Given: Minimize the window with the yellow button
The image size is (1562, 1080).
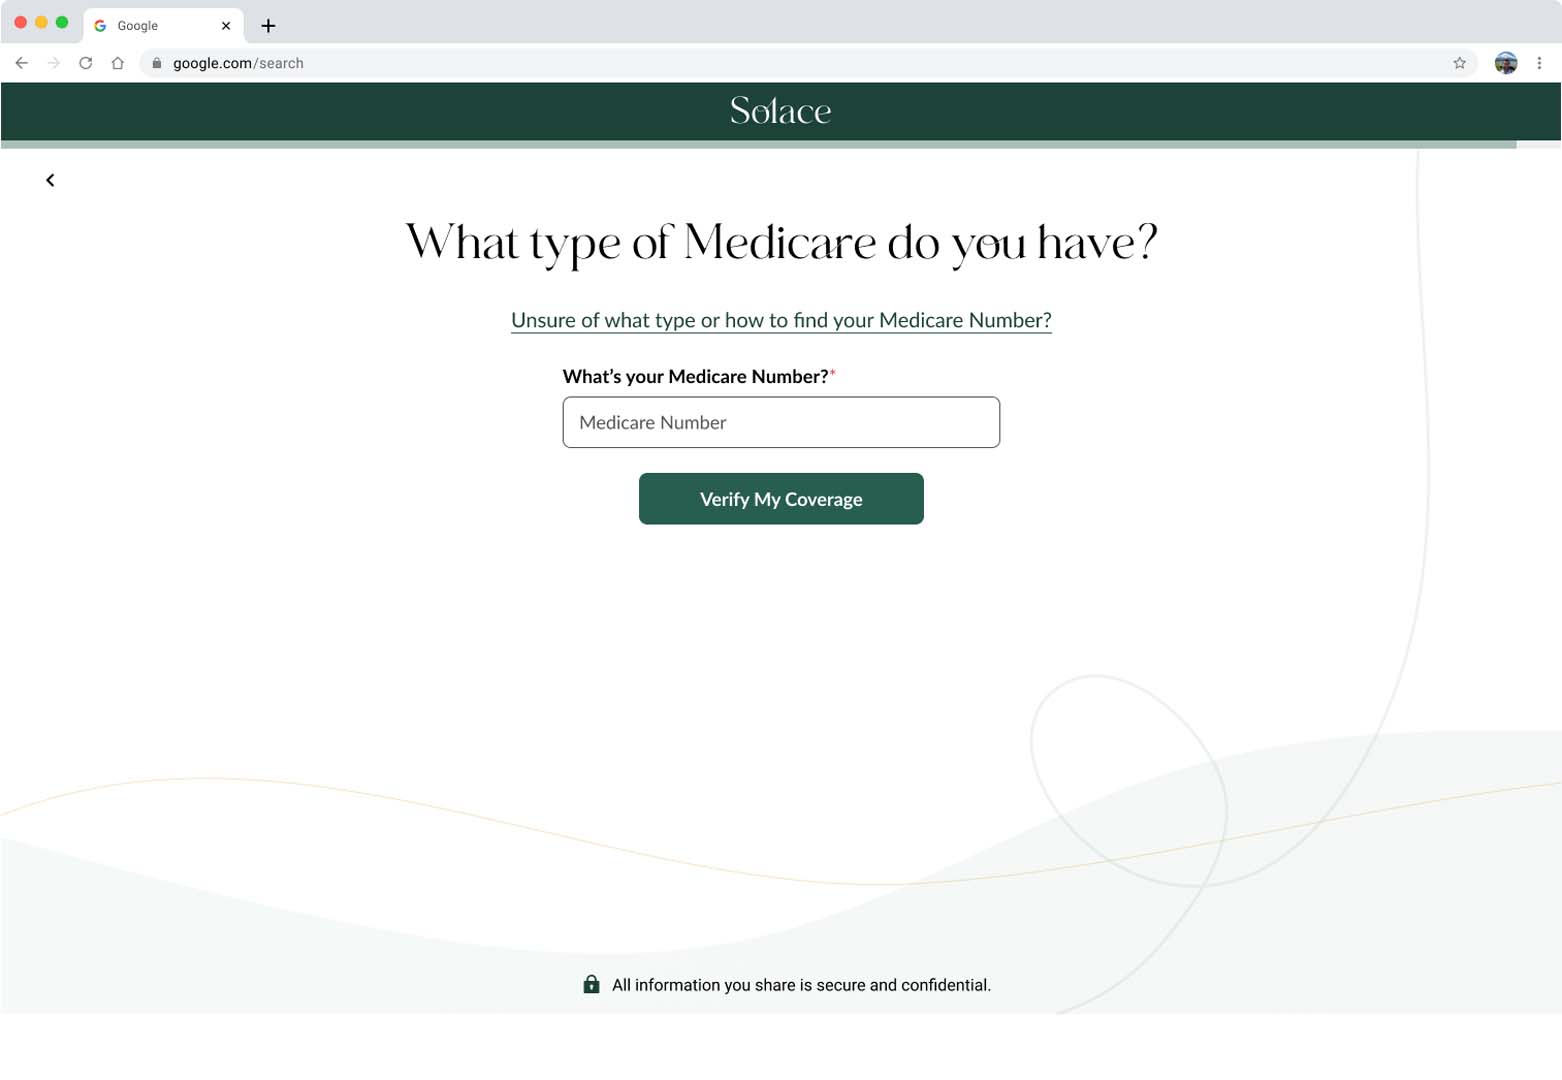Looking at the screenshot, I should coord(41,22).
